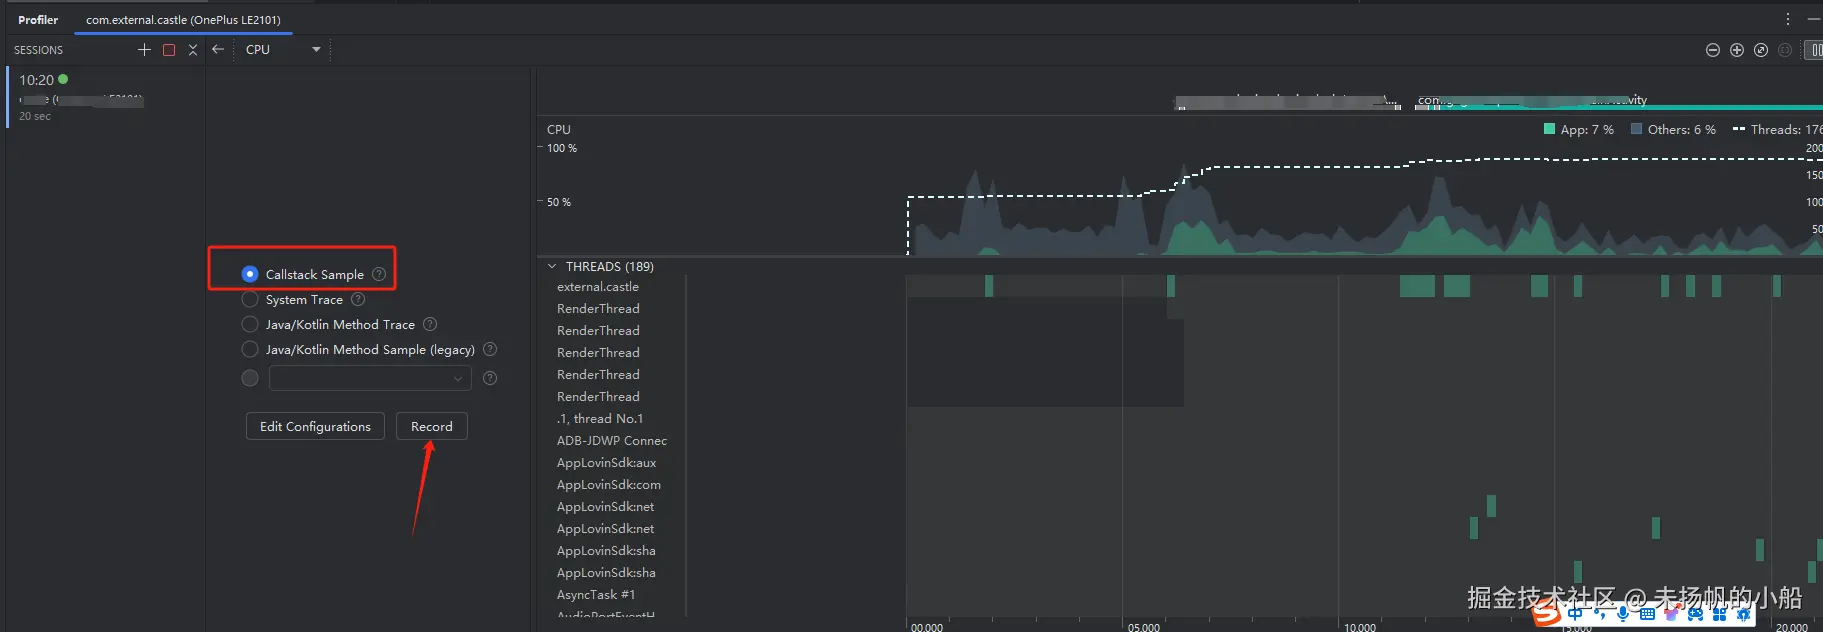Open help for Java/Kotlin Method Trace

tap(430, 324)
